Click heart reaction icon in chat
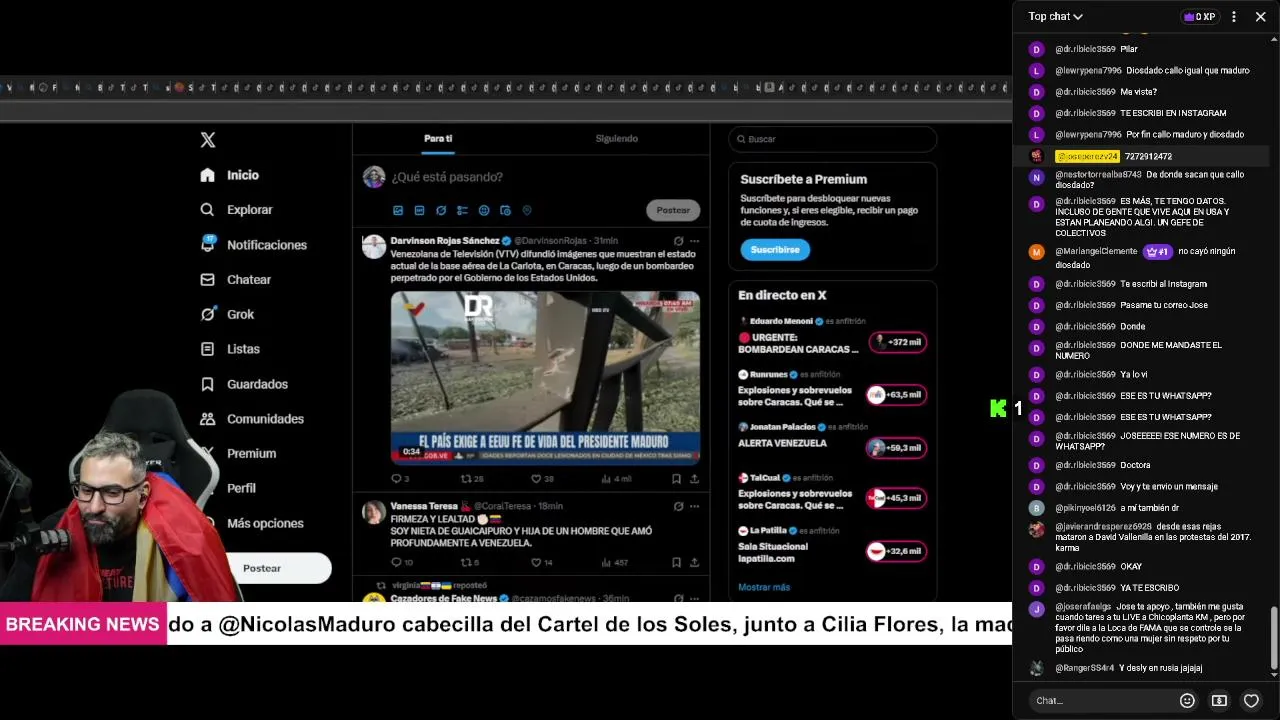This screenshot has height=720, width=1280. click(1251, 700)
